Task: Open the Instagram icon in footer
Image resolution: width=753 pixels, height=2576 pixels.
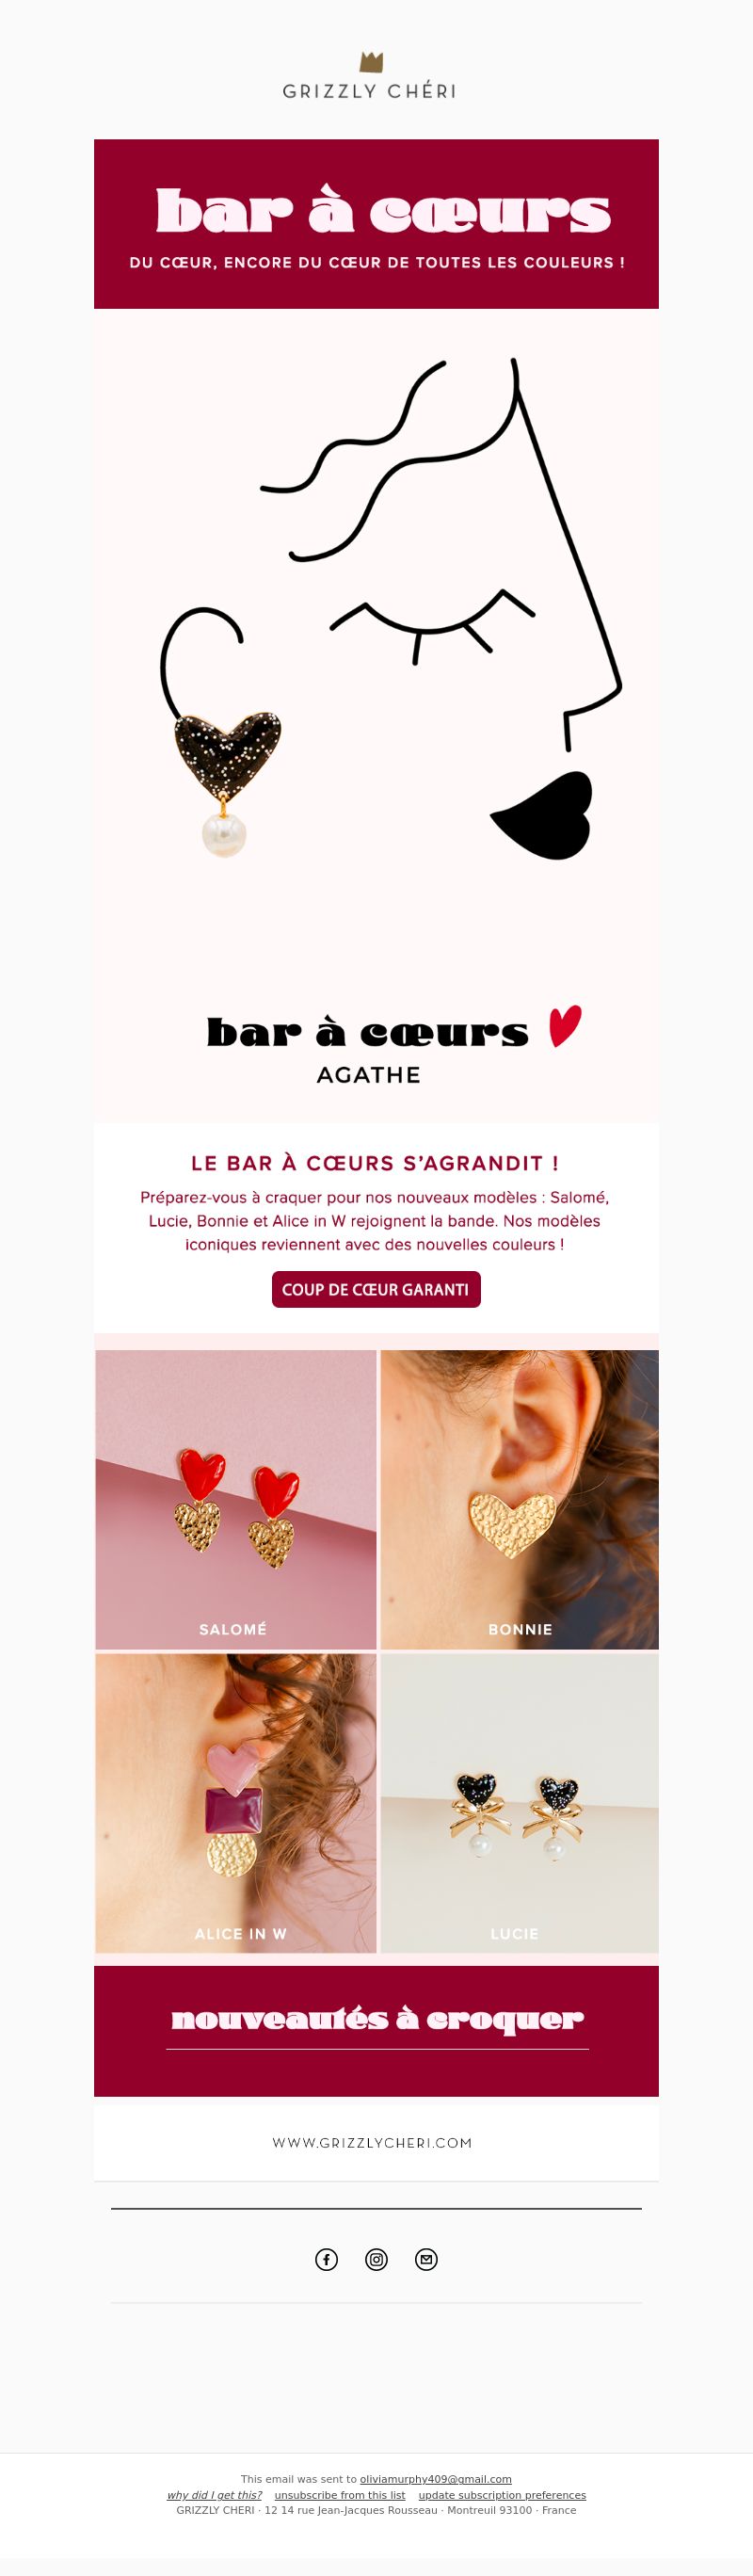Action: click(x=376, y=2259)
